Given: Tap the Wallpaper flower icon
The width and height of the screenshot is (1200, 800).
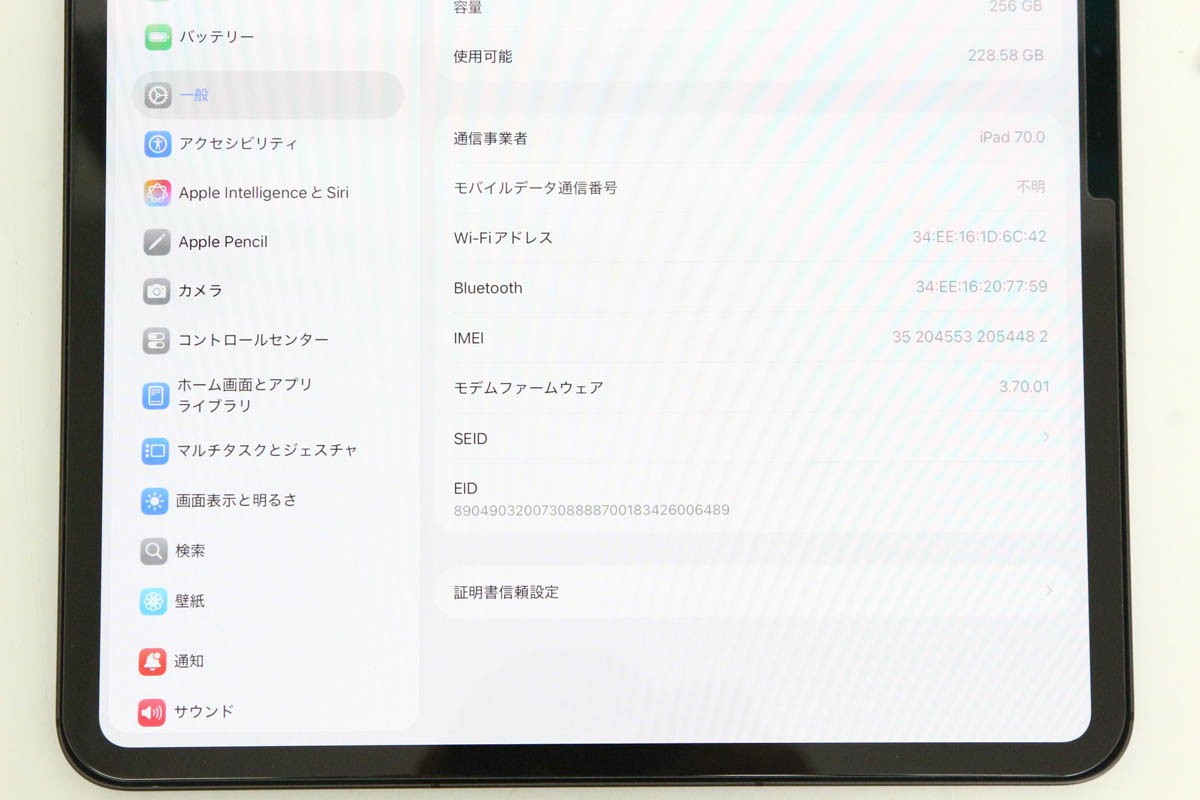Looking at the screenshot, I should [x=153, y=601].
